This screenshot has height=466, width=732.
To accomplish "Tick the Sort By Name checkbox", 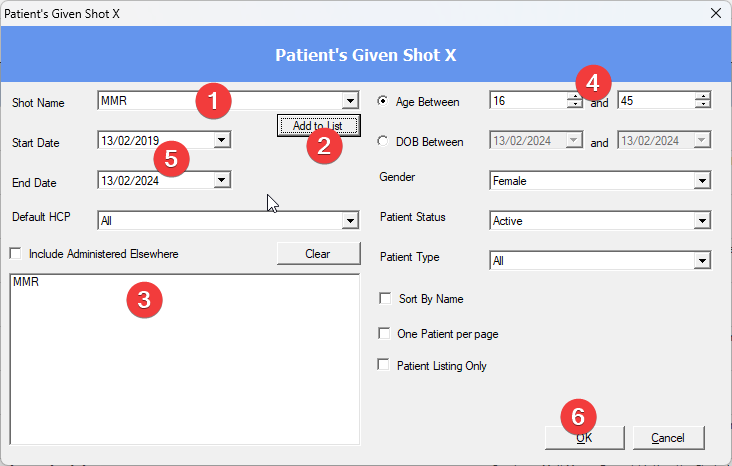I will (x=385, y=298).
